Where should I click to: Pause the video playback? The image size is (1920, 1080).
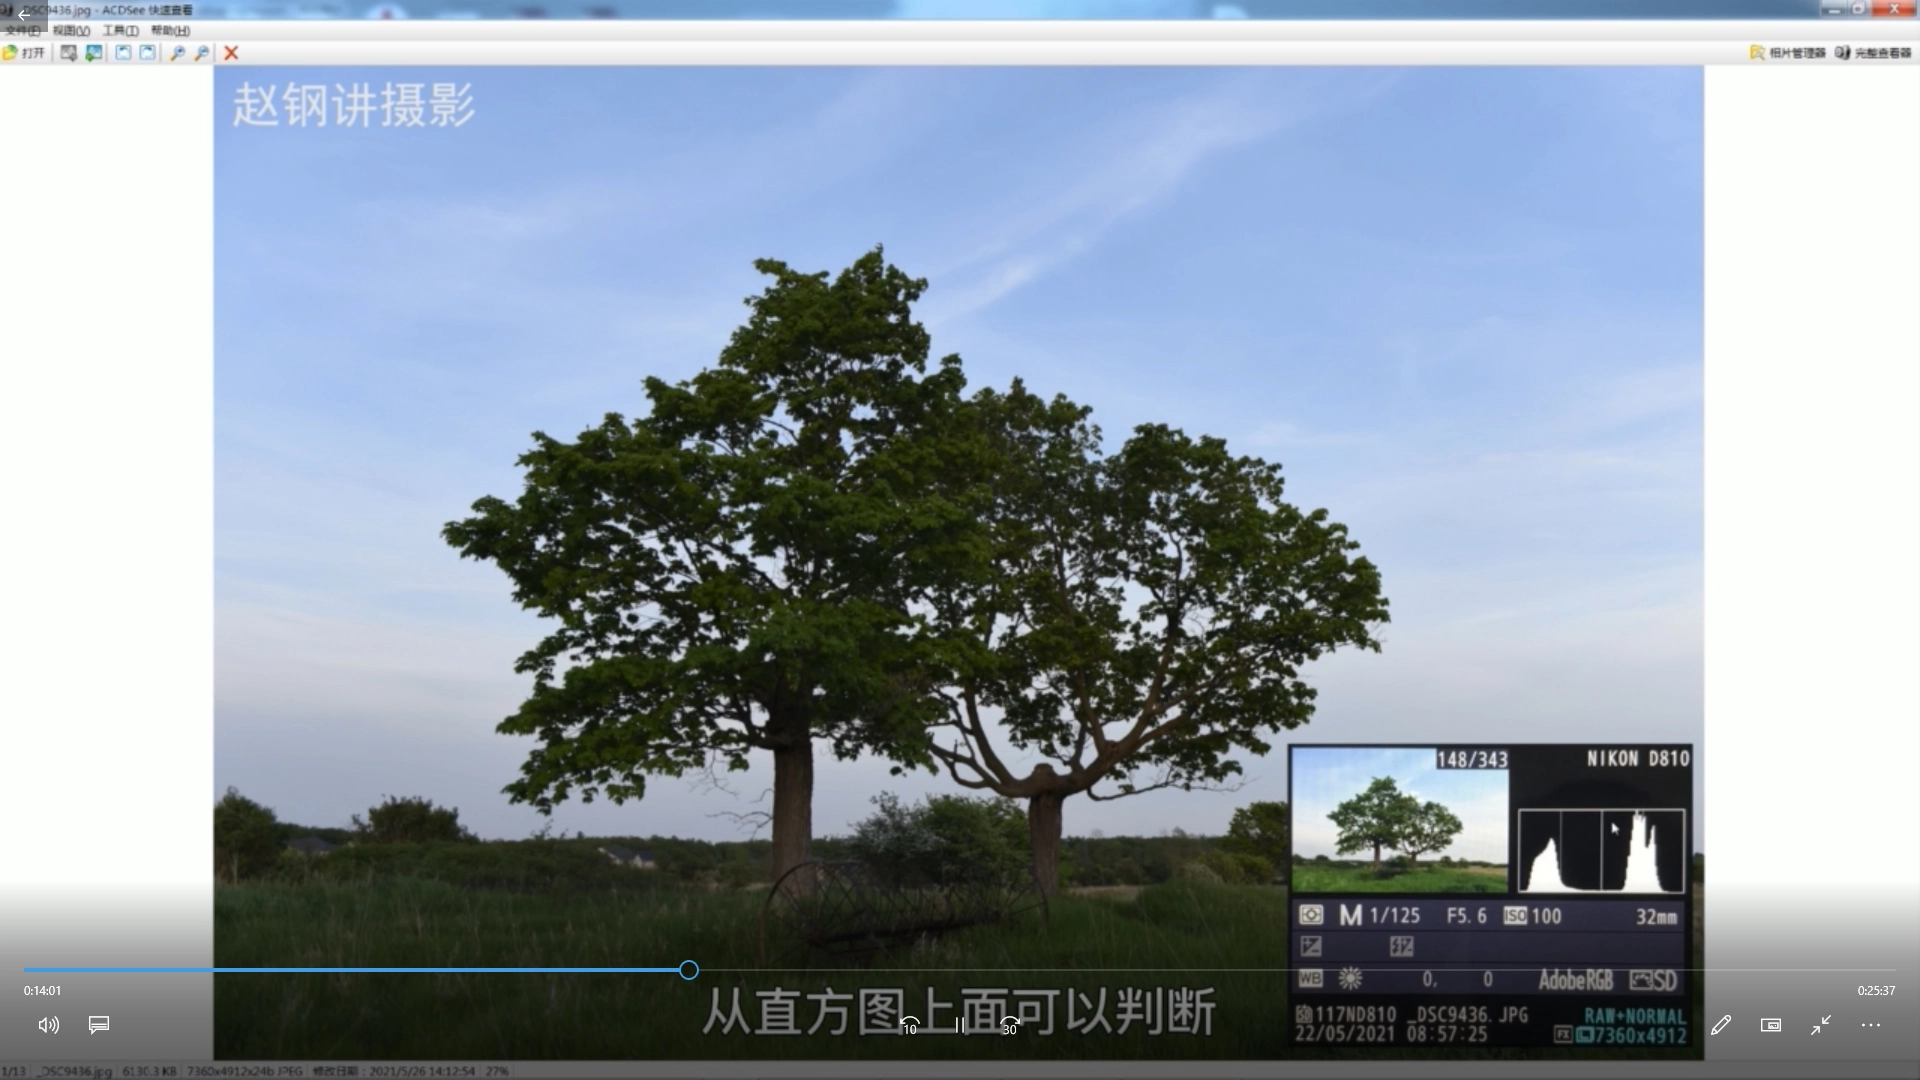point(960,1025)
